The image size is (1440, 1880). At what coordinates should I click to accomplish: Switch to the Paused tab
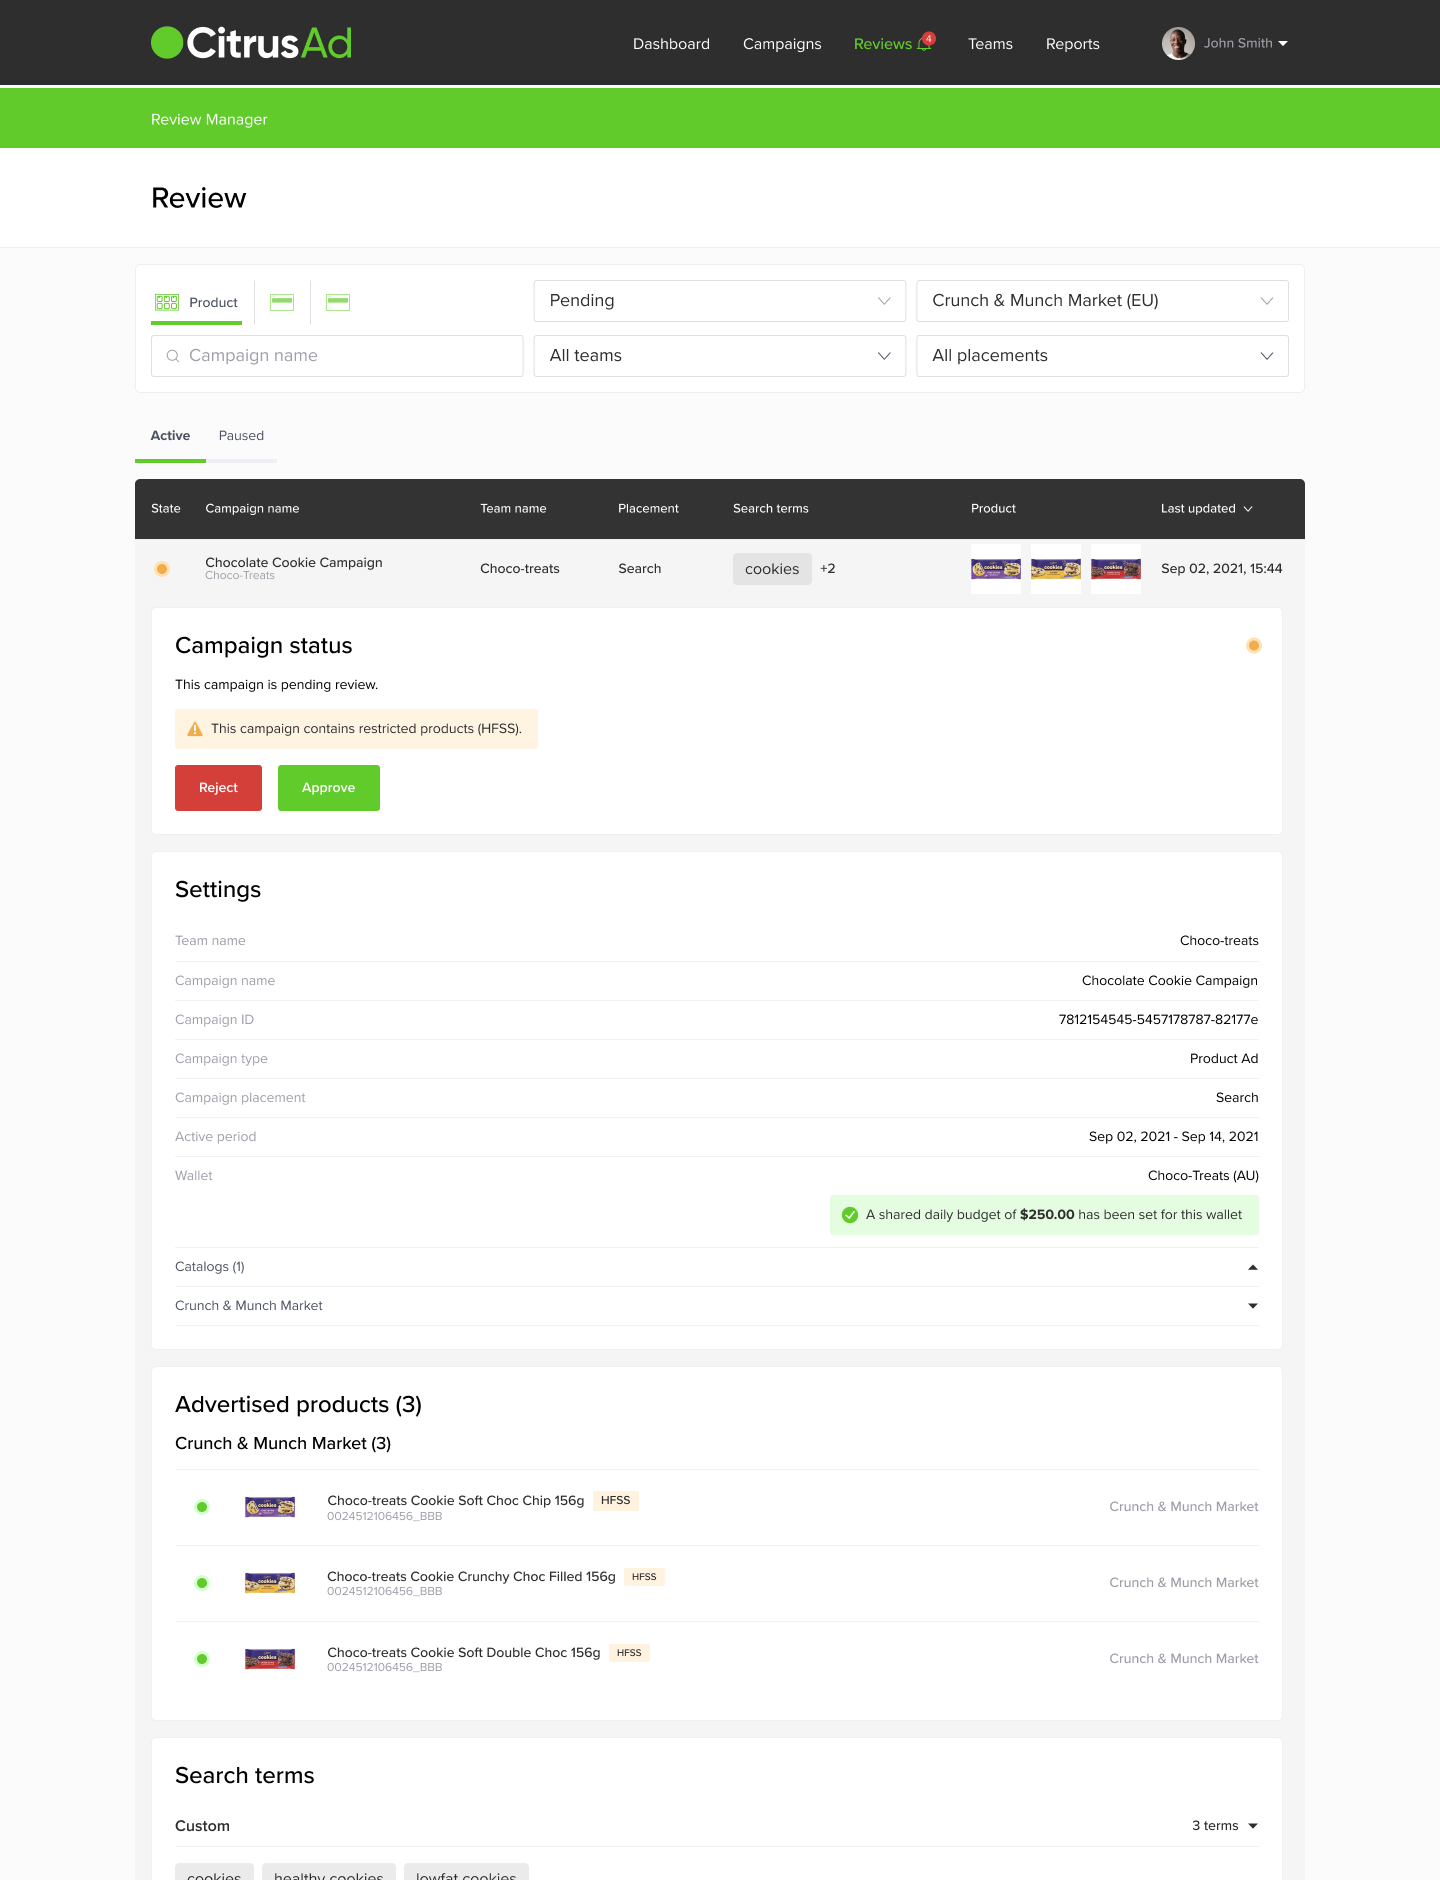(241, 436)
